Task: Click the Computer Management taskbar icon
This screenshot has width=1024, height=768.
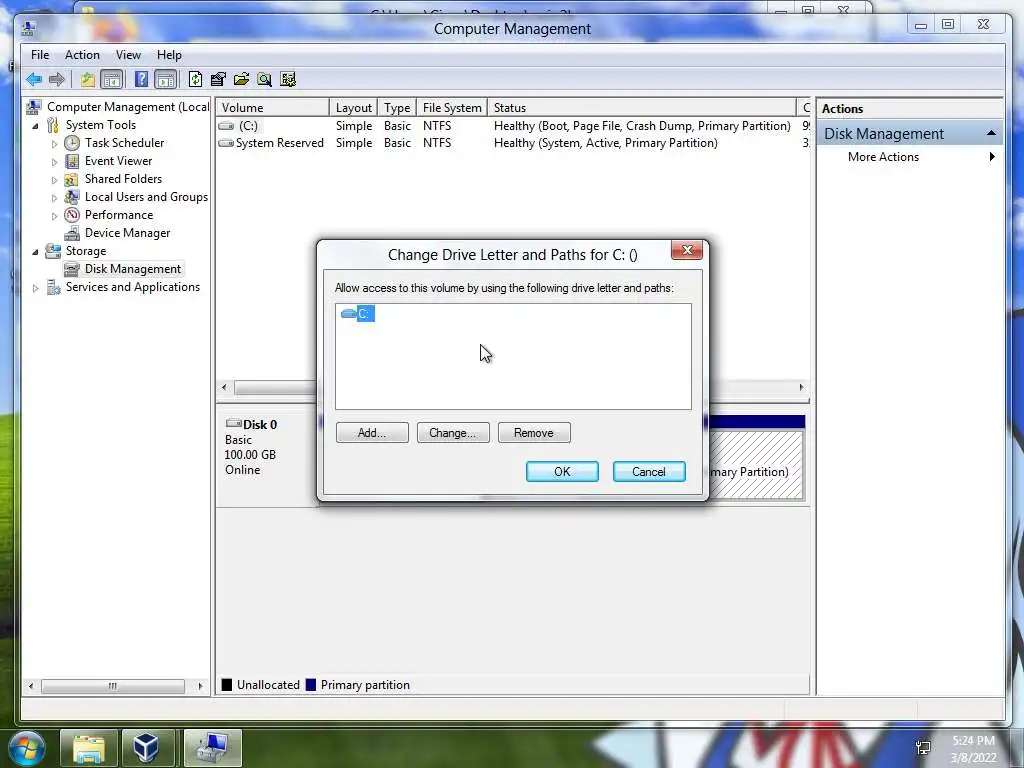Action: 213,748
